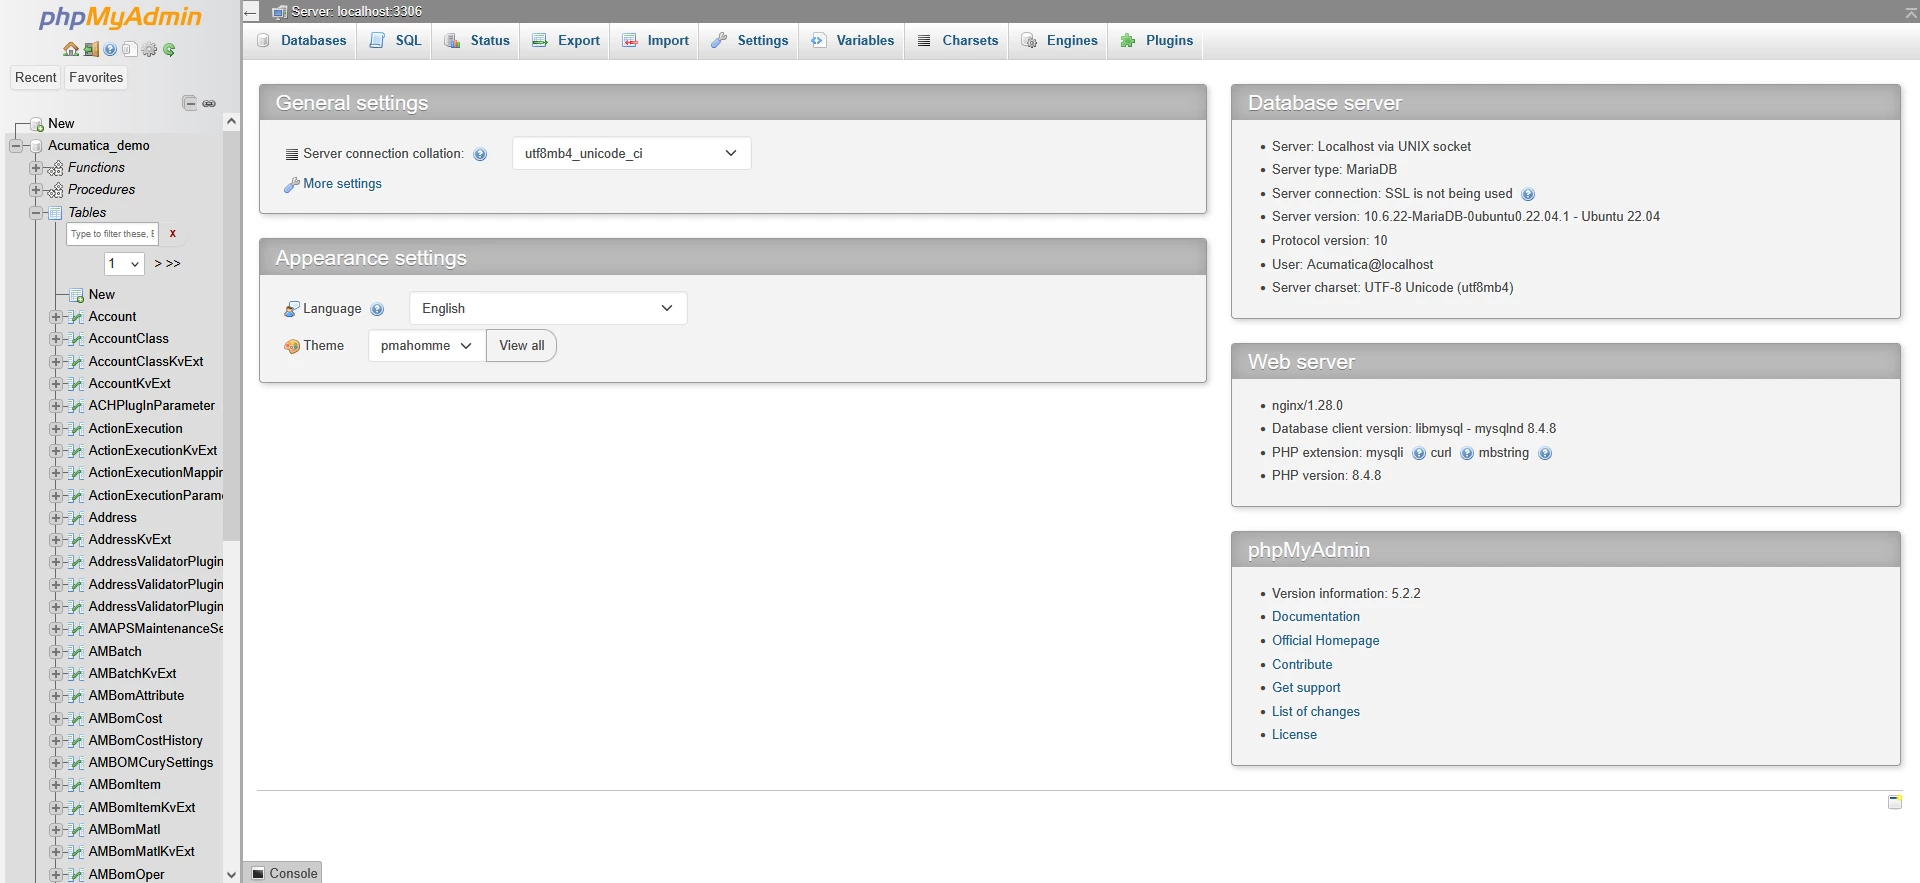
Task: Clear the table filter with the X button
Action: pyautogui.click(x=172, y=234)
